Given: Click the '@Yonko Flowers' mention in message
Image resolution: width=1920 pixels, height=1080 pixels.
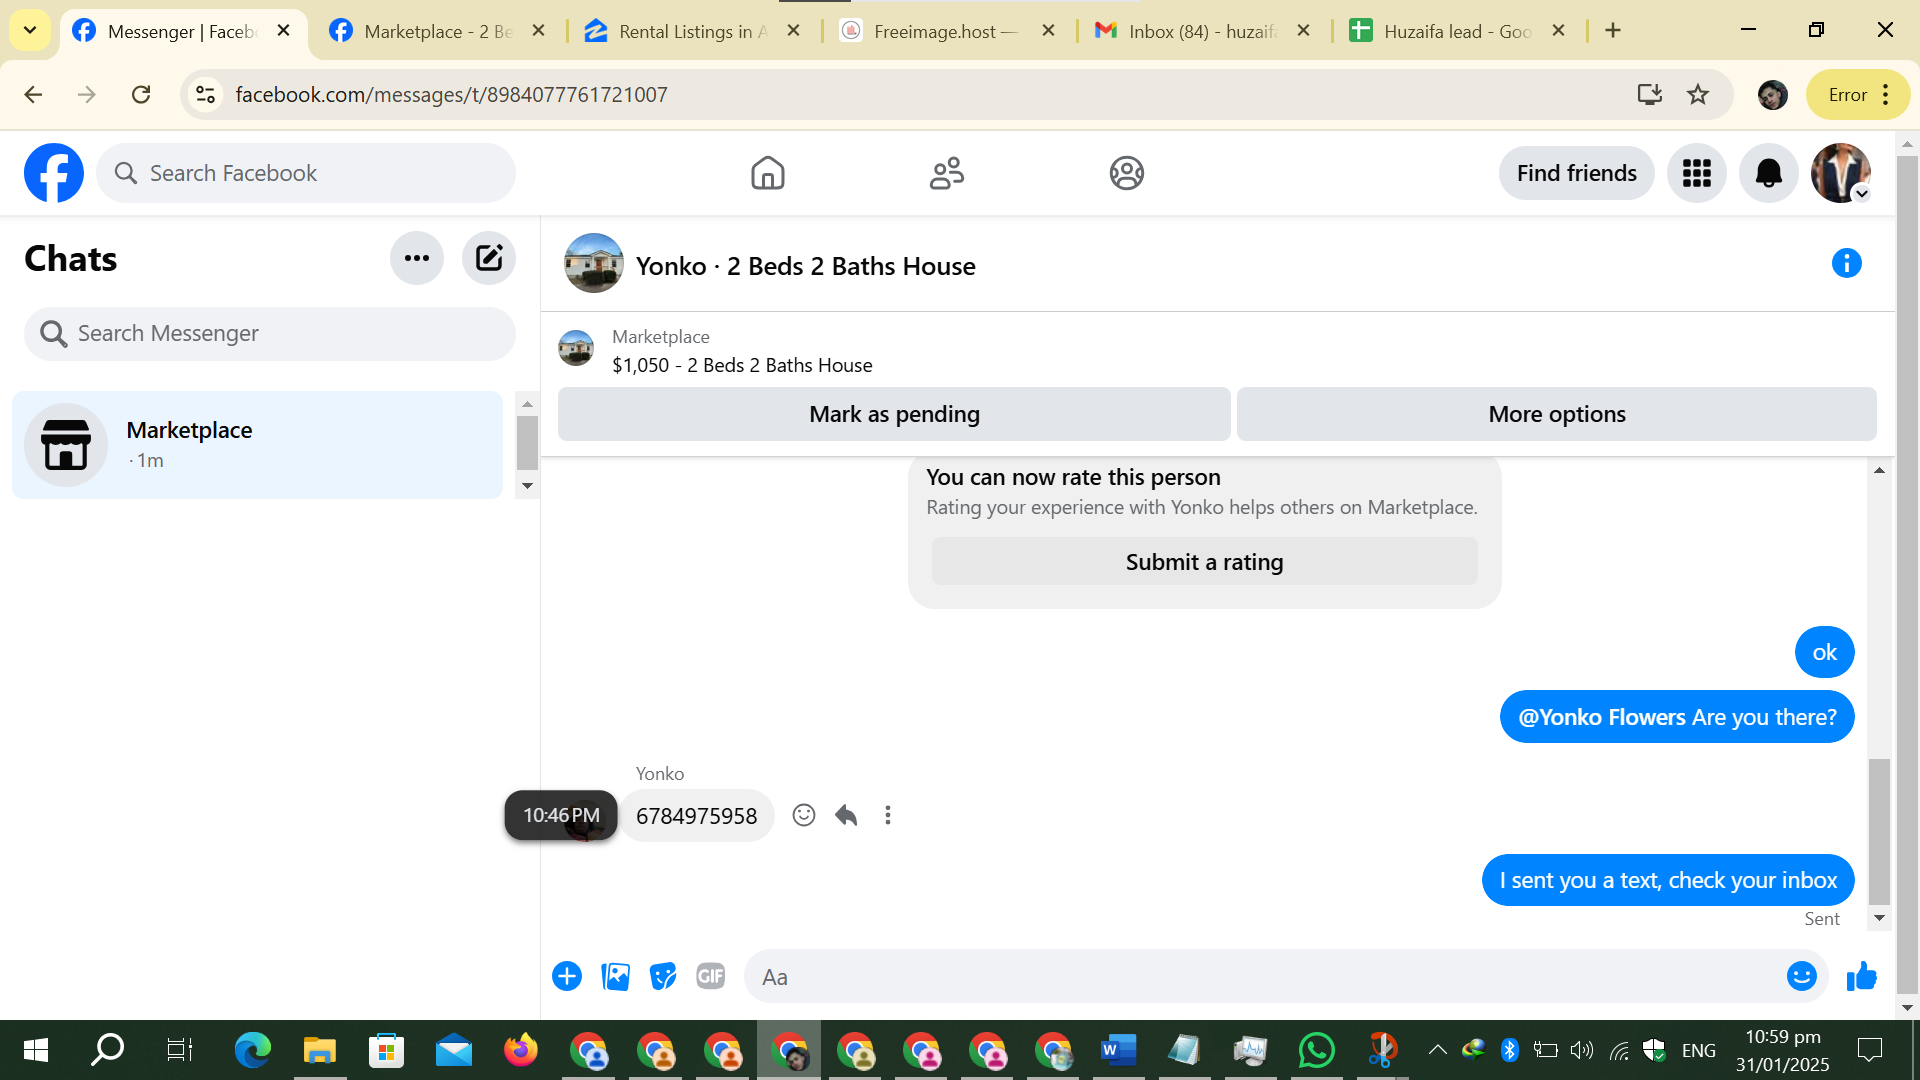Looking at the screenshot, I should click(x=1602, y=717).
